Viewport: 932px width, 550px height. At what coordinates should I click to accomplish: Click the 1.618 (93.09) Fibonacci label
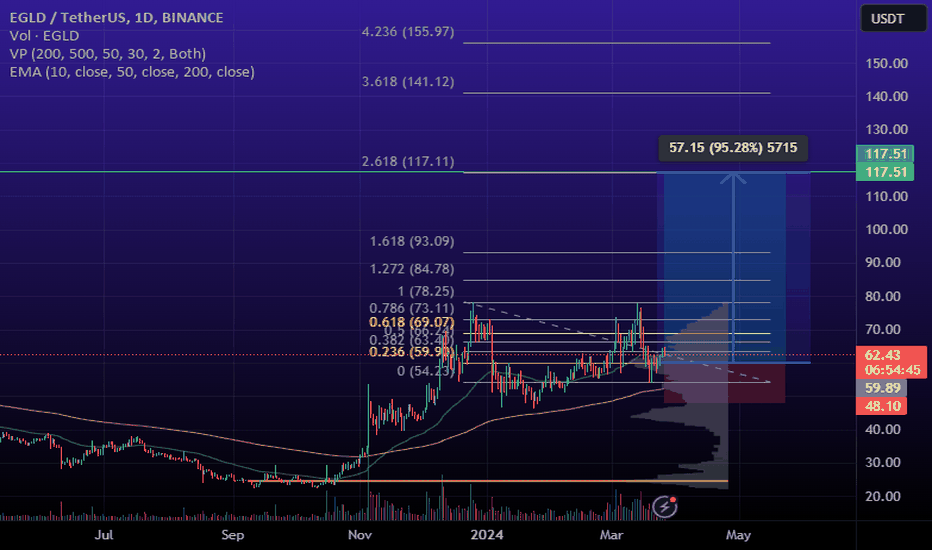(412, 241)
